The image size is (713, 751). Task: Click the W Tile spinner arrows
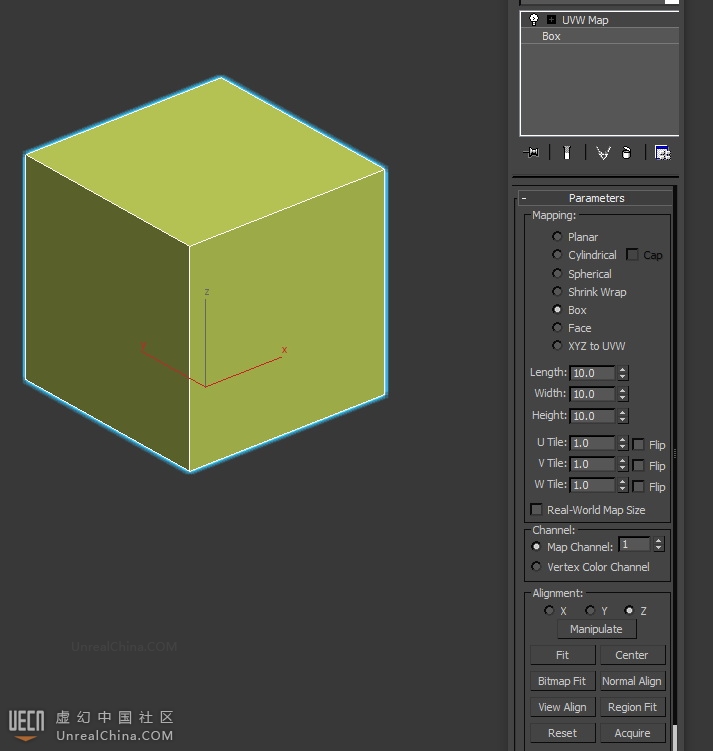tap(622, 485)
